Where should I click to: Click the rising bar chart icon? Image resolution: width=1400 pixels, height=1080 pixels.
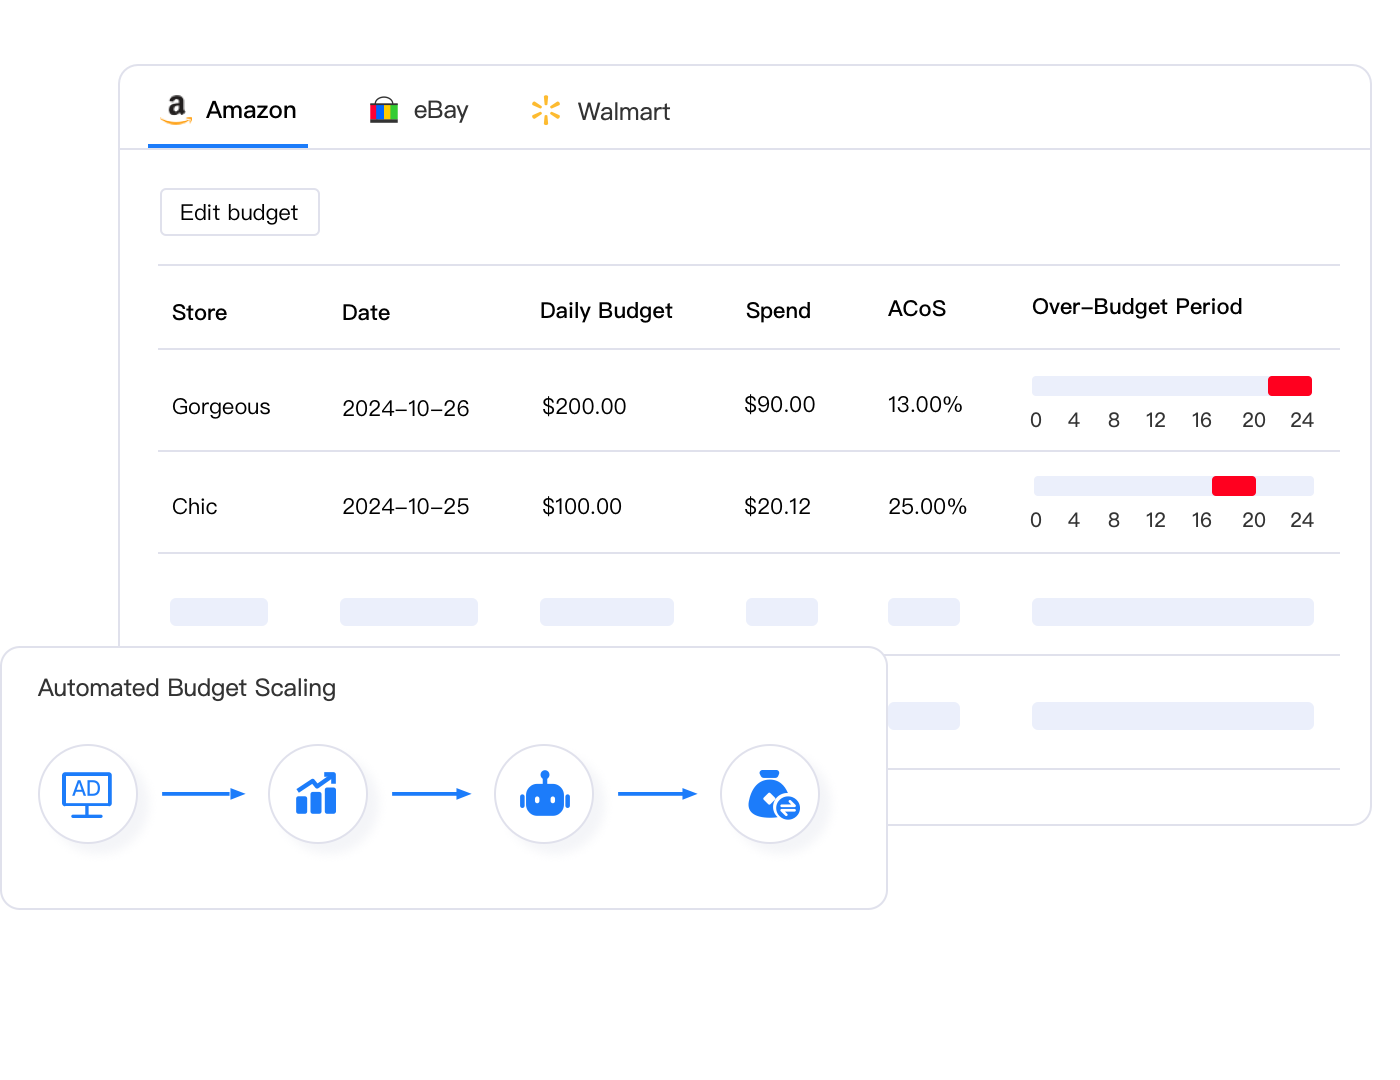point(317,793)
